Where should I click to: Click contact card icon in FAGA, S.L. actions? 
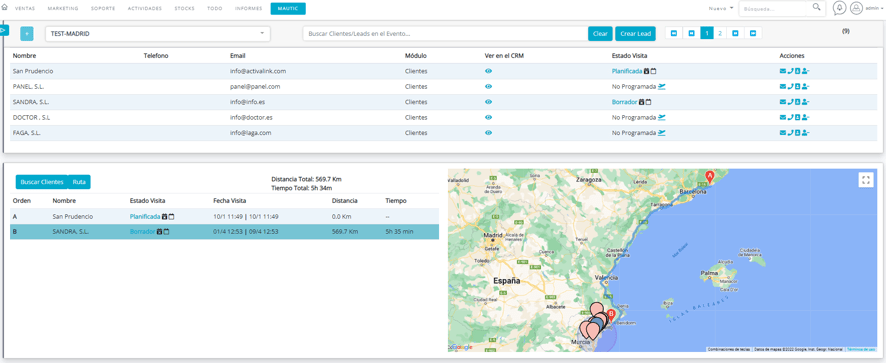[797, 132]
